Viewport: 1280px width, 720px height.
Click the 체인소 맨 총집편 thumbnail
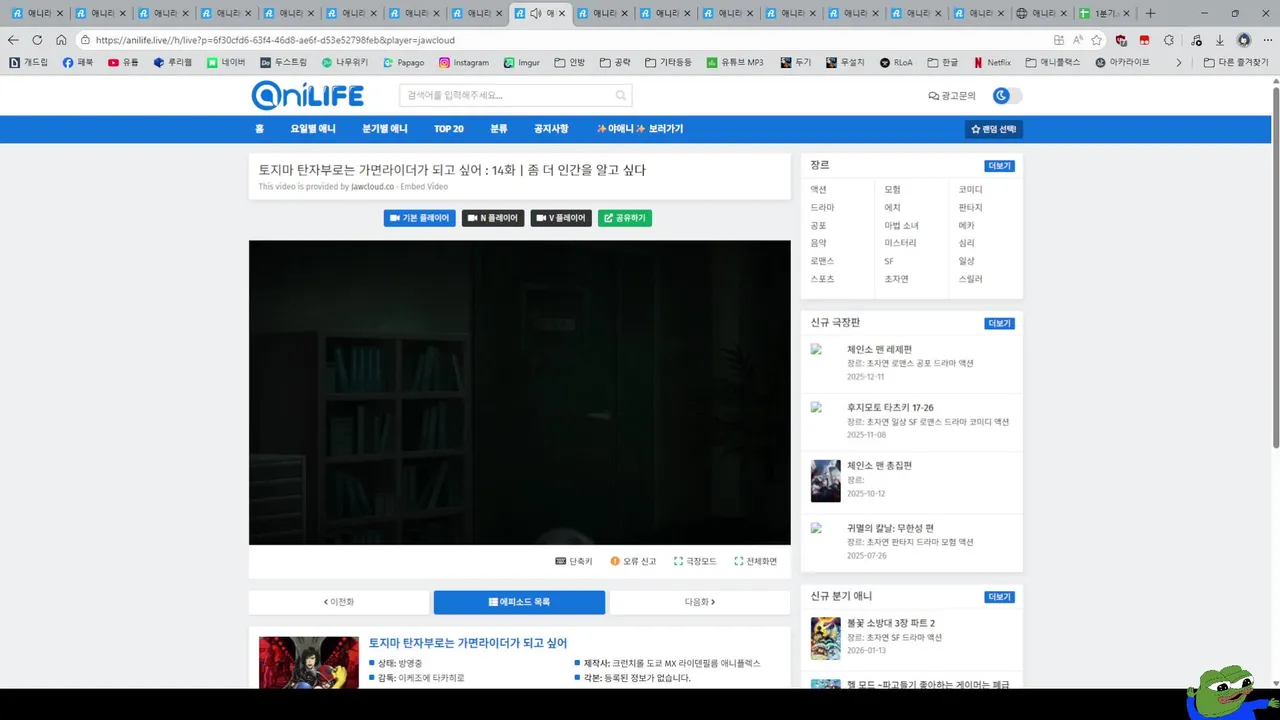(826, 481)
